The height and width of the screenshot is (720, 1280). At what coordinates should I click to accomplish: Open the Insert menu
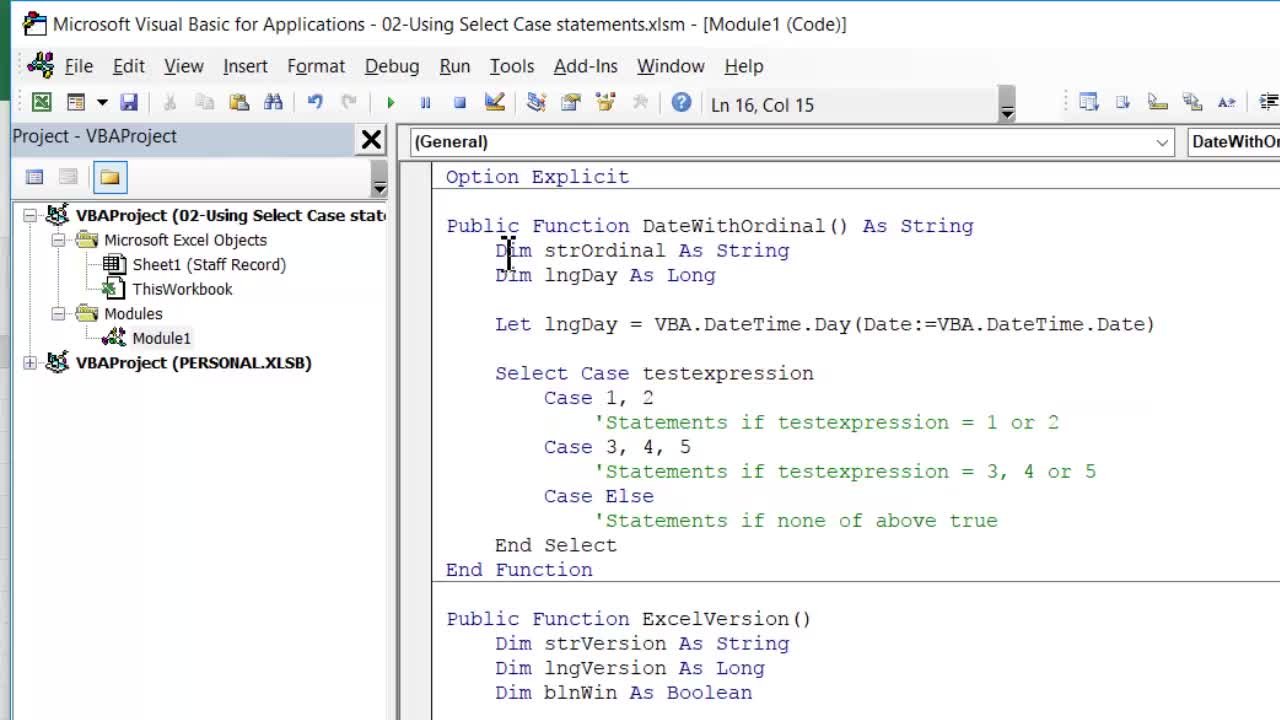pos(245,66)
